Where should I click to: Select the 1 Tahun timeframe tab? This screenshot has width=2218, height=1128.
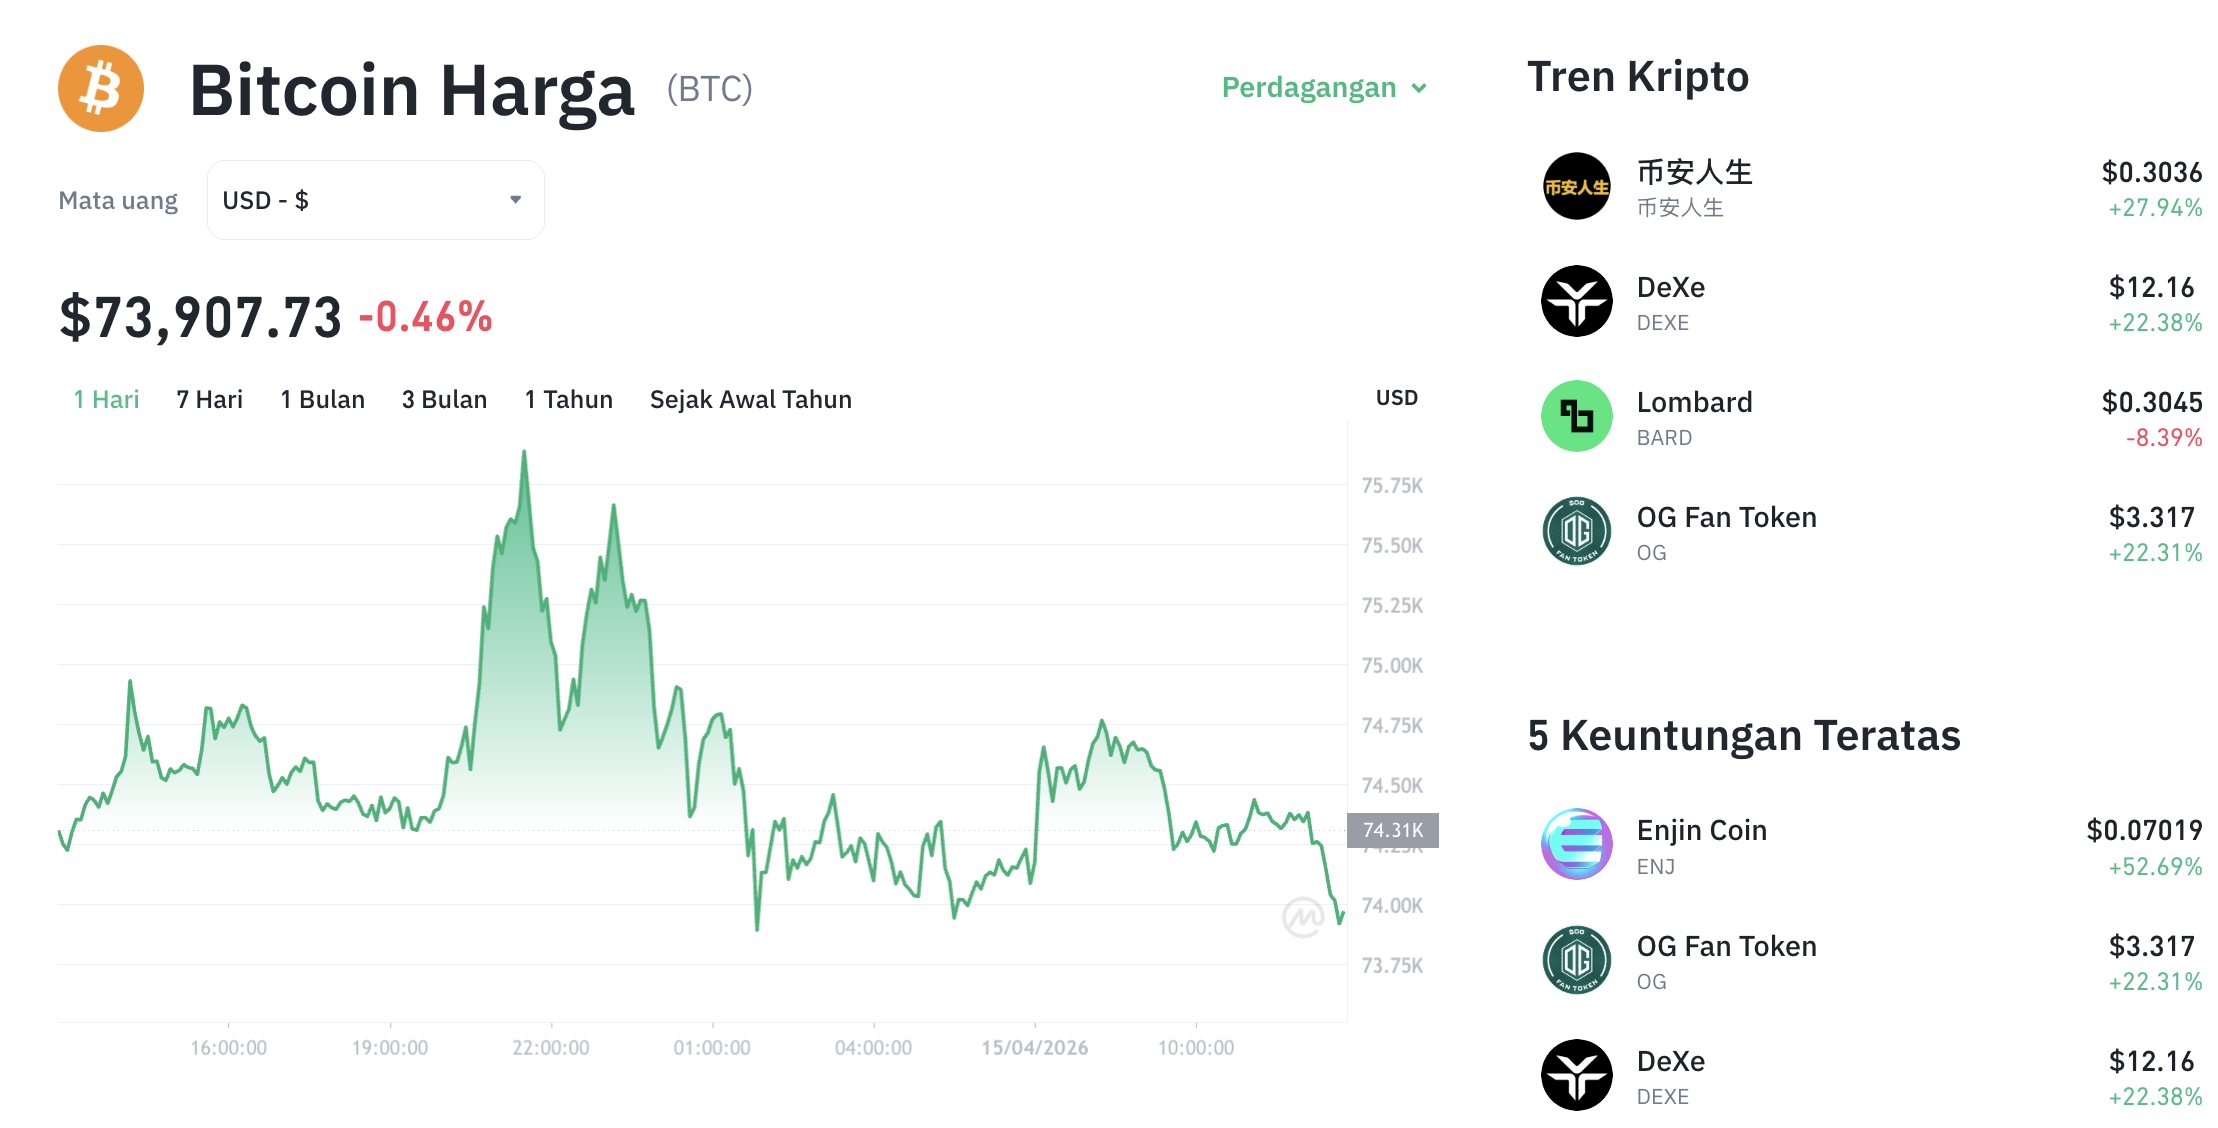point(567,399)
